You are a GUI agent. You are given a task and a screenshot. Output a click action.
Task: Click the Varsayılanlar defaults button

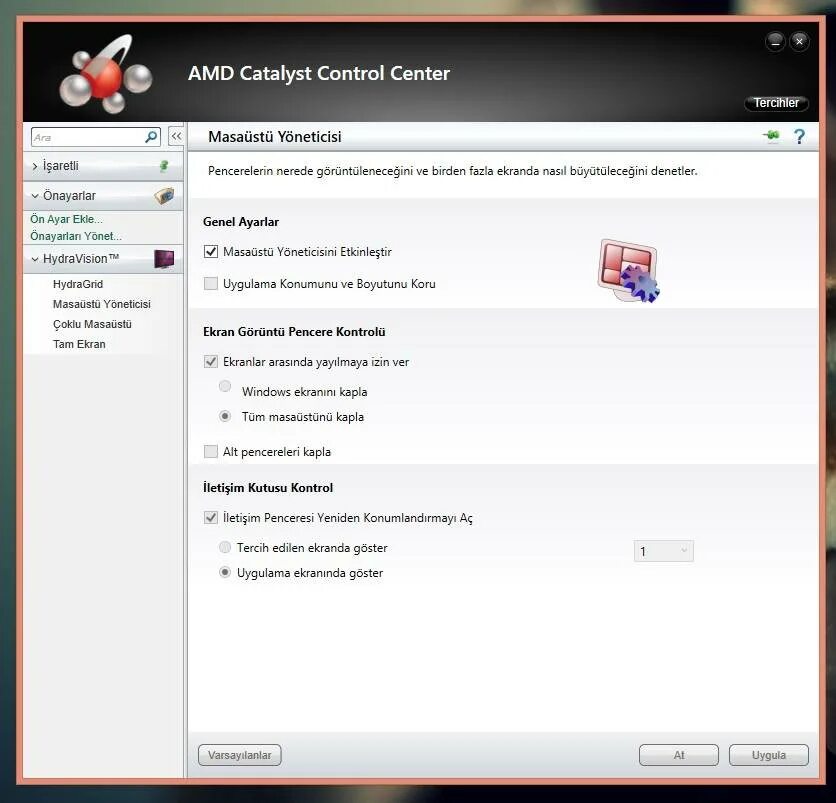pos(239,755)
